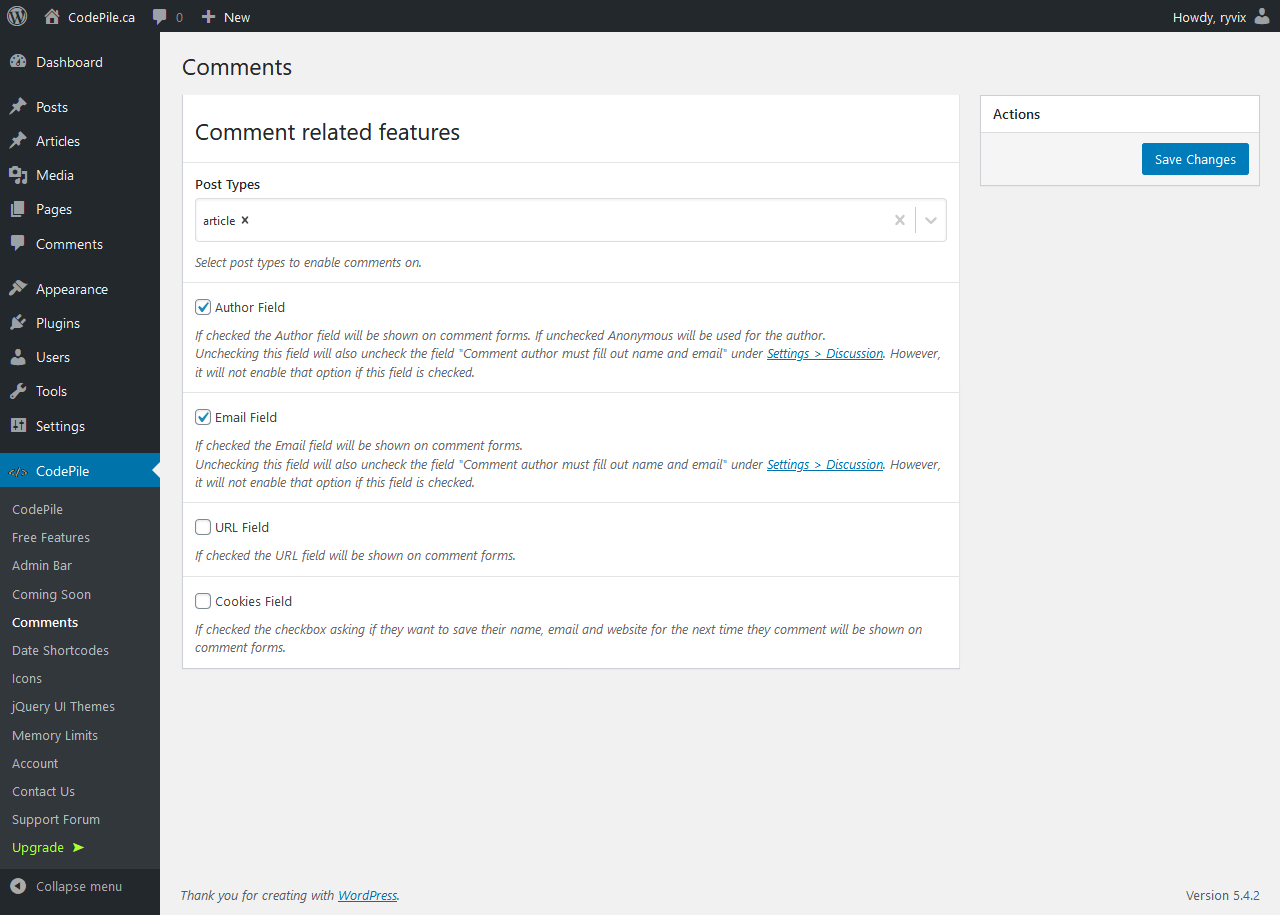Image resolution: width=1280 pixels, height=915 pixels.
Task: Enable the Cookies Field checkbox
Action: pos(203,602)
